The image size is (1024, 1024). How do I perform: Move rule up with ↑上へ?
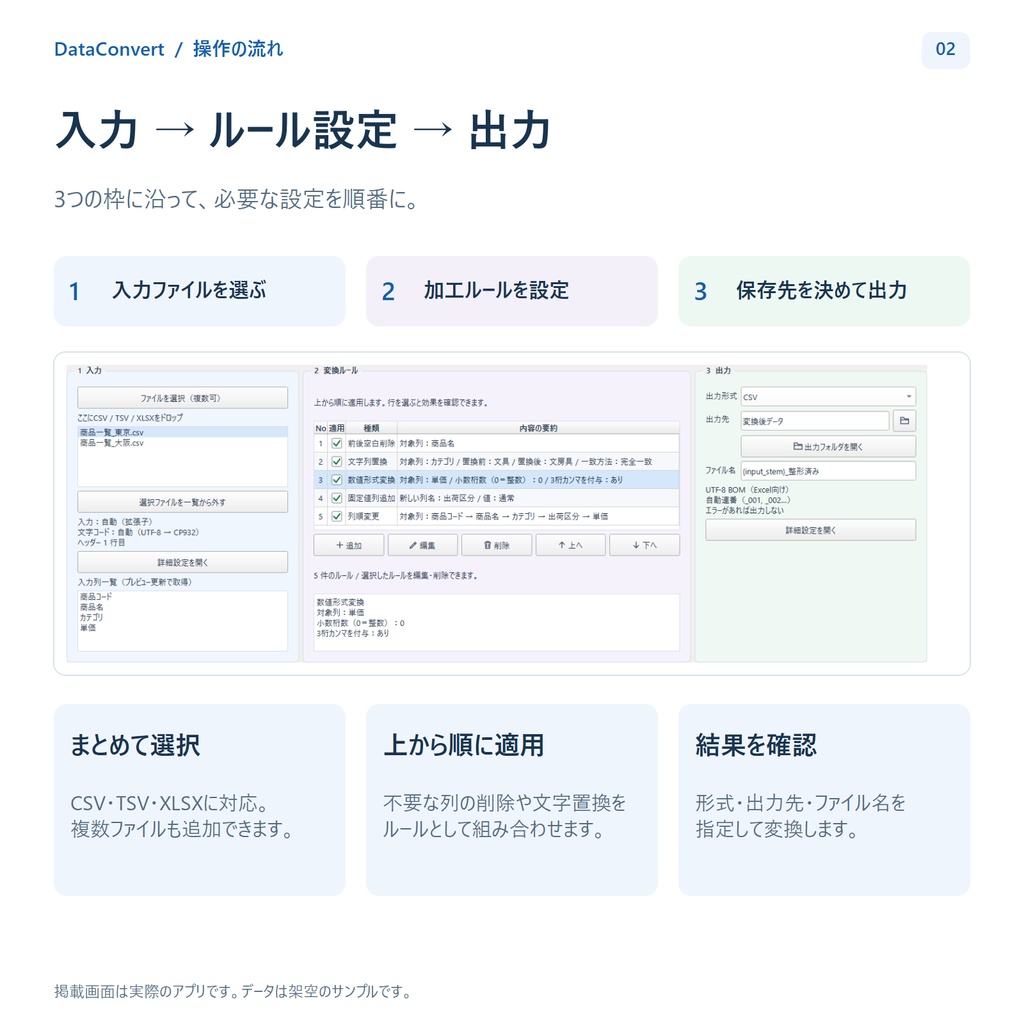pos(570,545)
